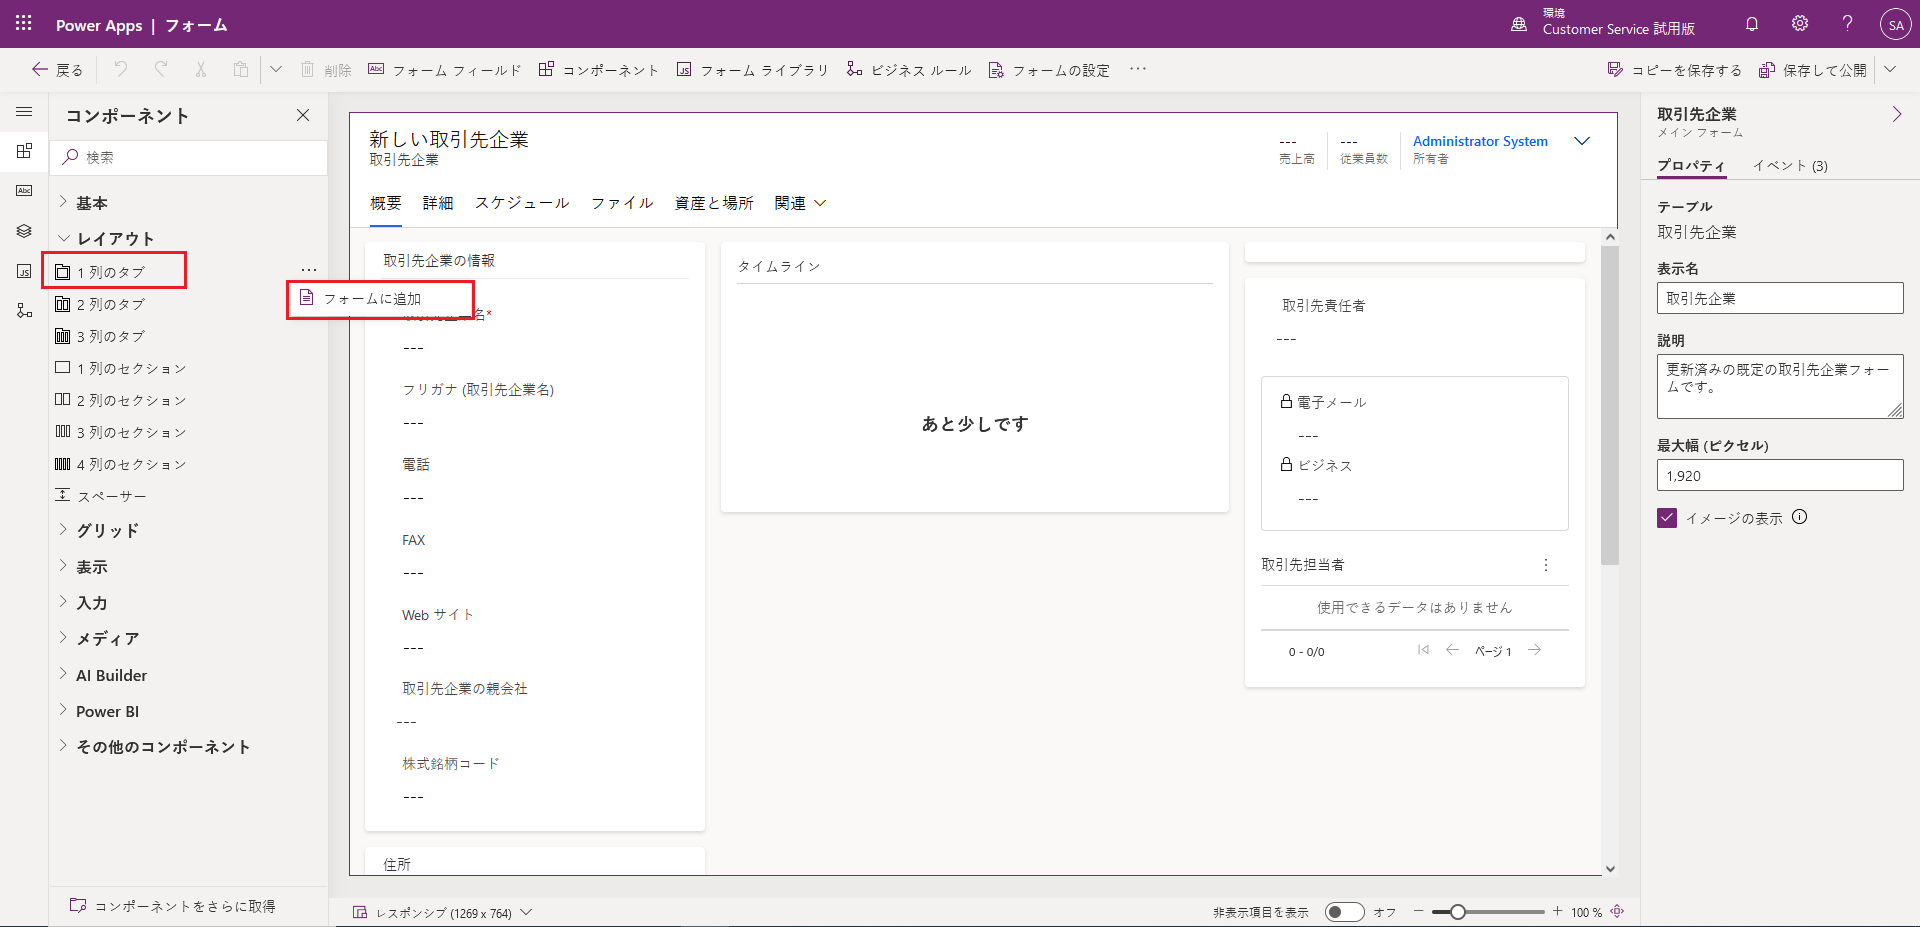This screenshot has width=1920, height=927.
Task: Click the 最大幅 input field showing 1,920
Action: point(1780,475)
